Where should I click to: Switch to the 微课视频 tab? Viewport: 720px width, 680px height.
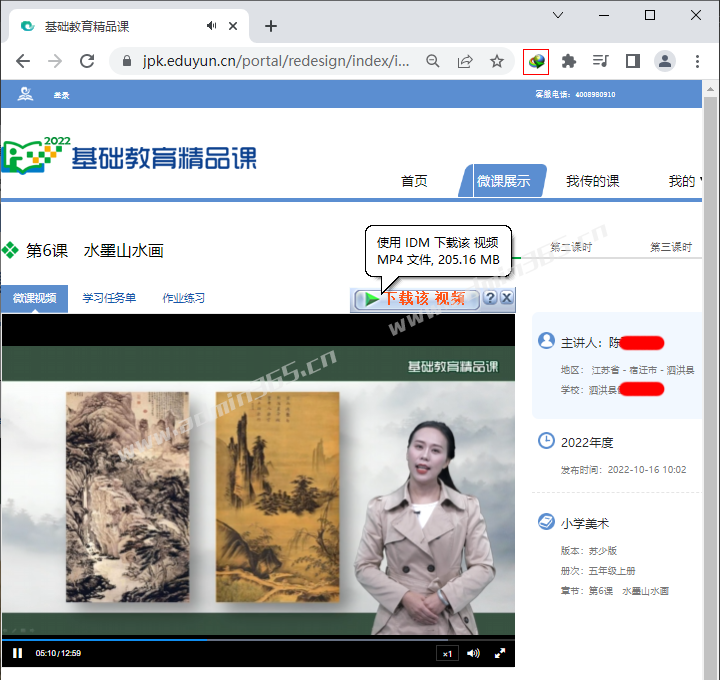point(34,298)
